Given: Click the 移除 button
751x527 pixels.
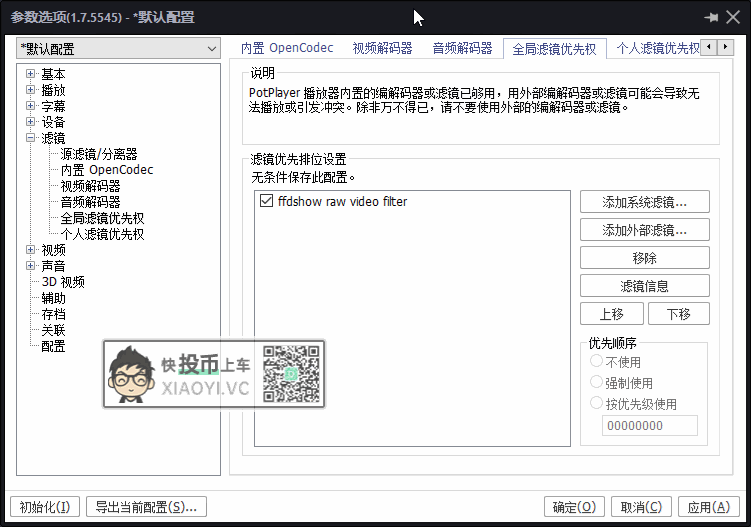Looking at the screenshot, I should tap(645, 258).
